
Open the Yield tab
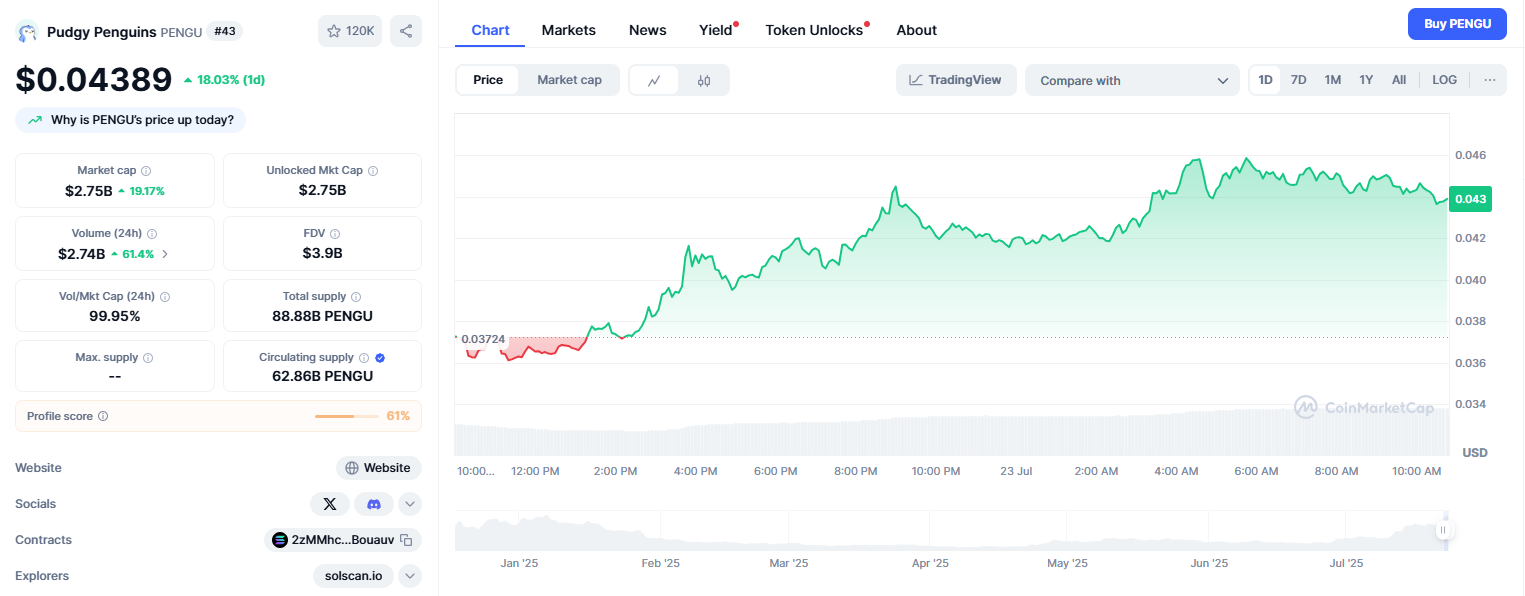716,30
